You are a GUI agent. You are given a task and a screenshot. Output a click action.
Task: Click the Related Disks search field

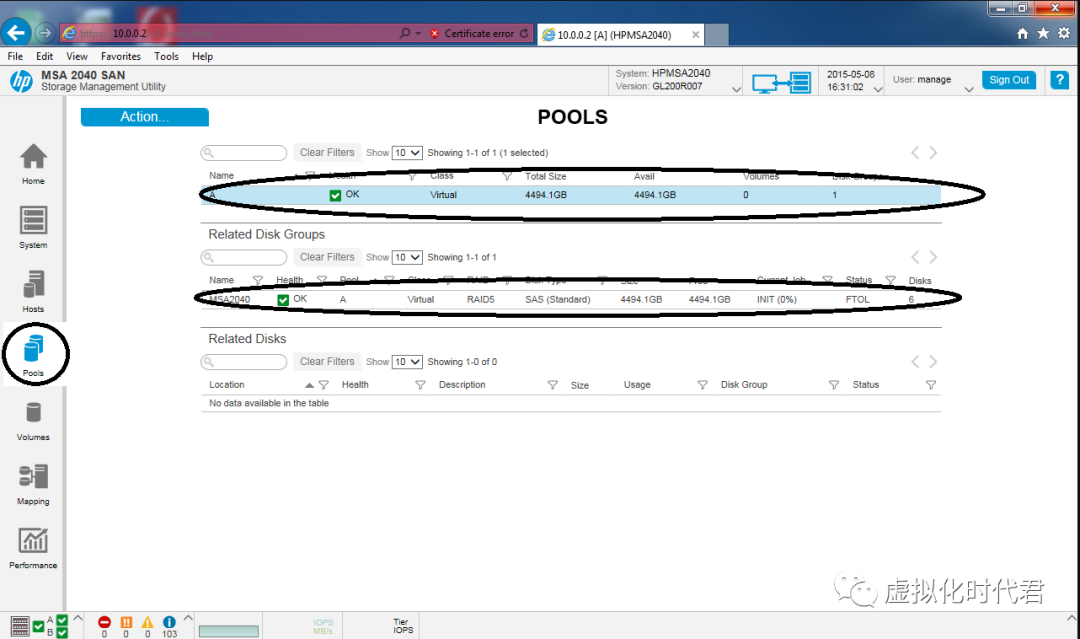click(x=244, y=362)
